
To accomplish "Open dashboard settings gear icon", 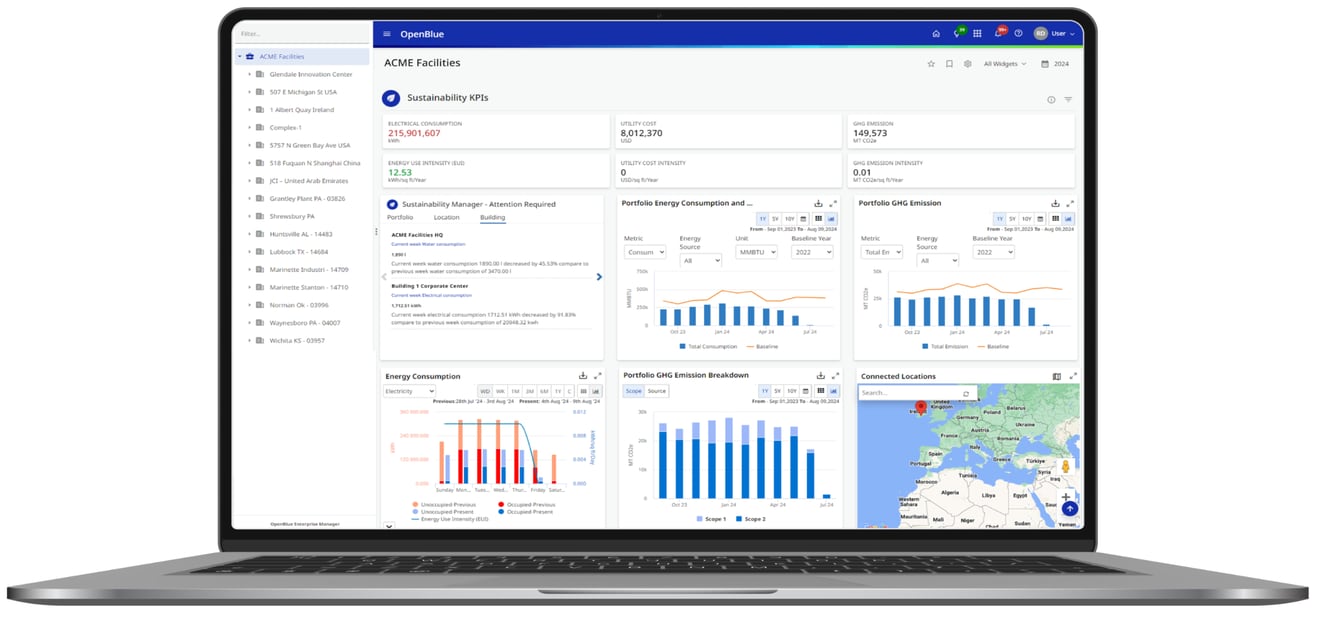I will click(967, 64).
